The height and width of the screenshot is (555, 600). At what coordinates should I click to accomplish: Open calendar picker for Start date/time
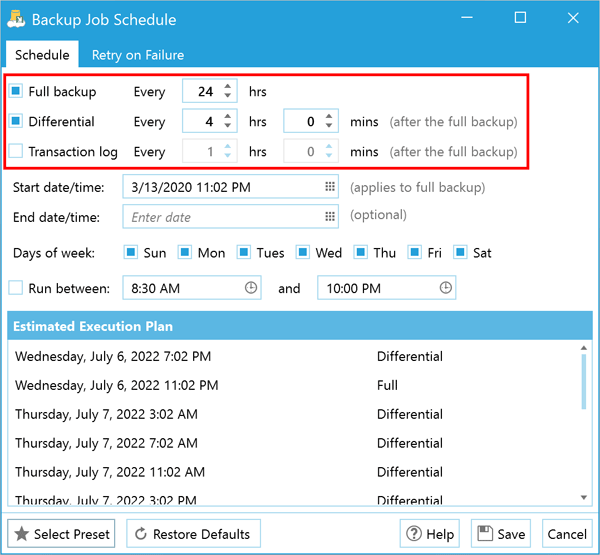click(330, 187)
